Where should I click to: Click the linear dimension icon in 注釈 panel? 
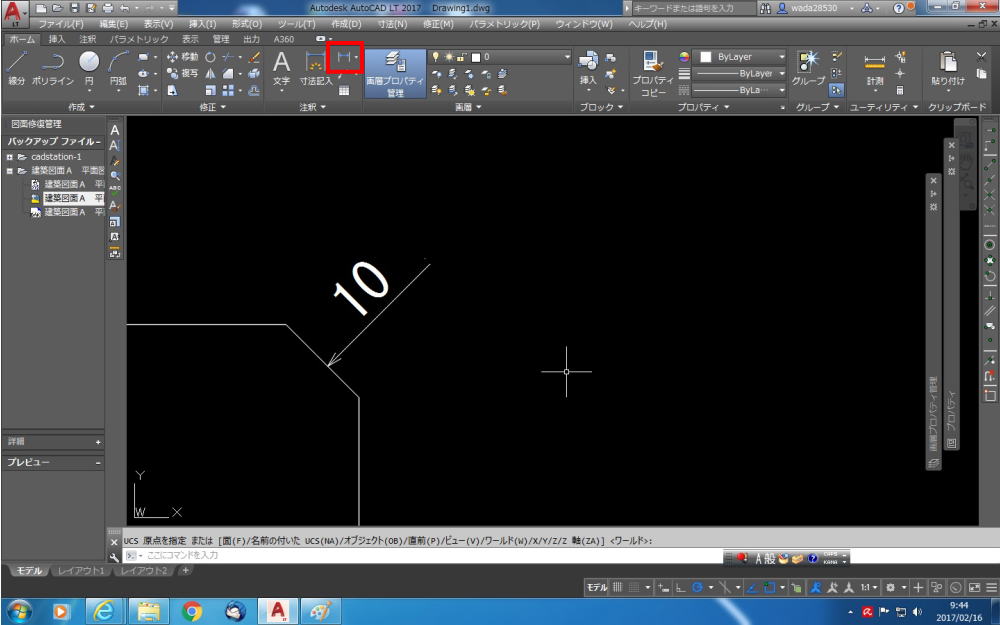[344, 57]
